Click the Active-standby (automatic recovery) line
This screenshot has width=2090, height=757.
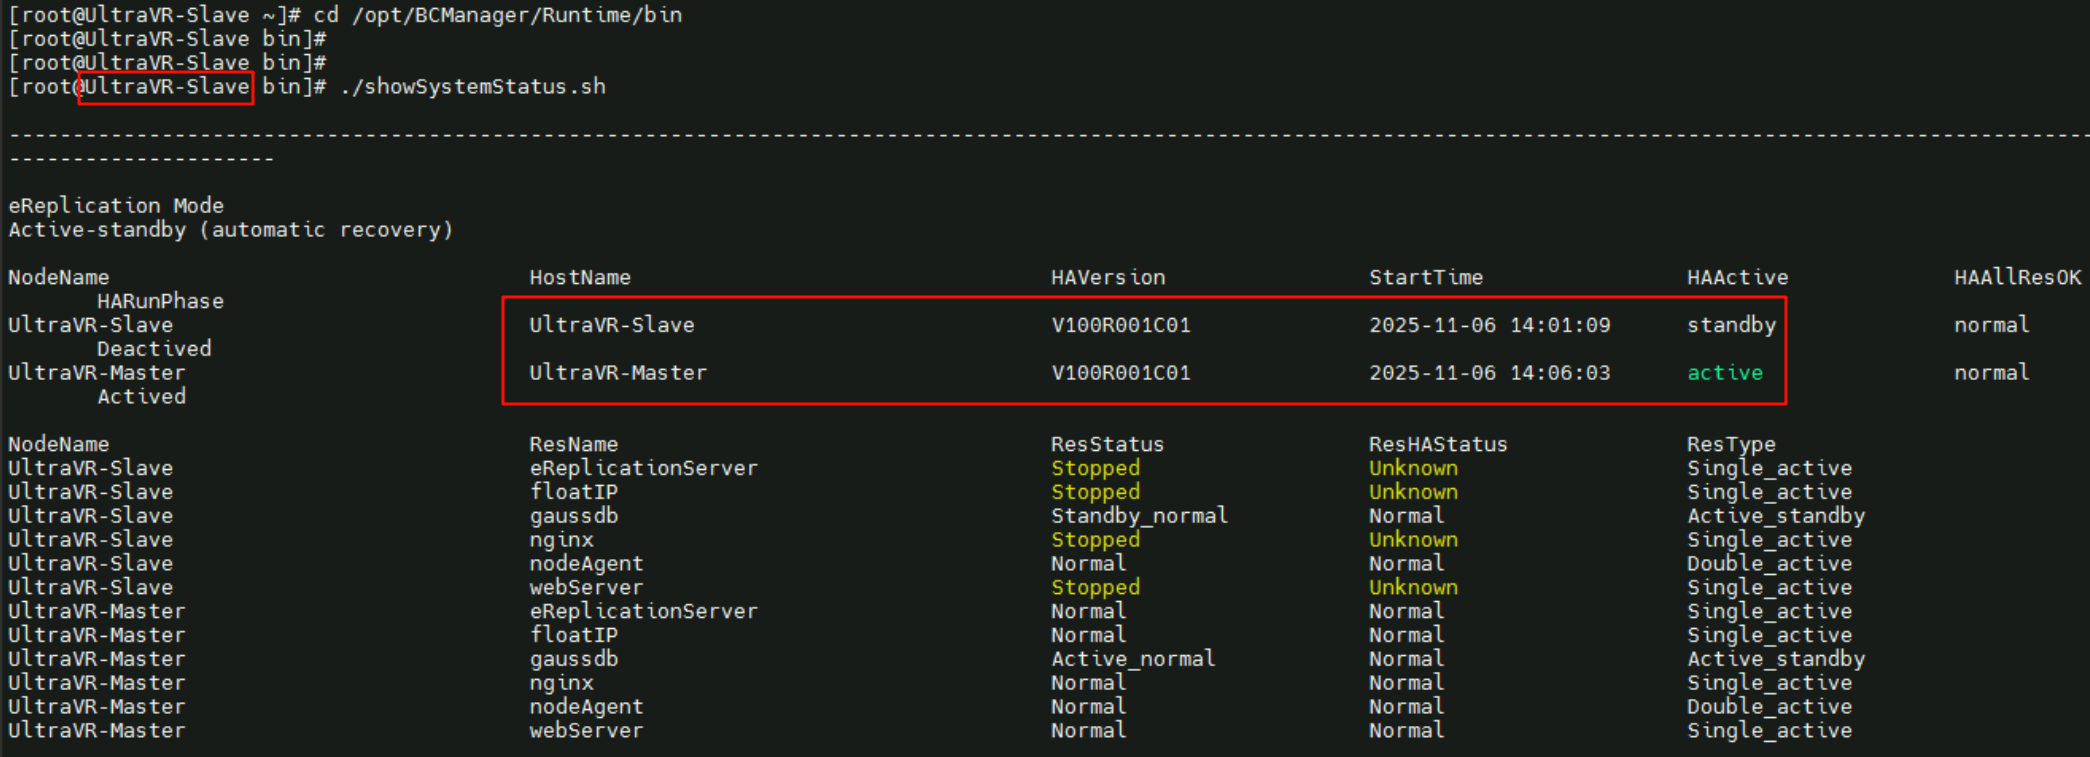231,230
